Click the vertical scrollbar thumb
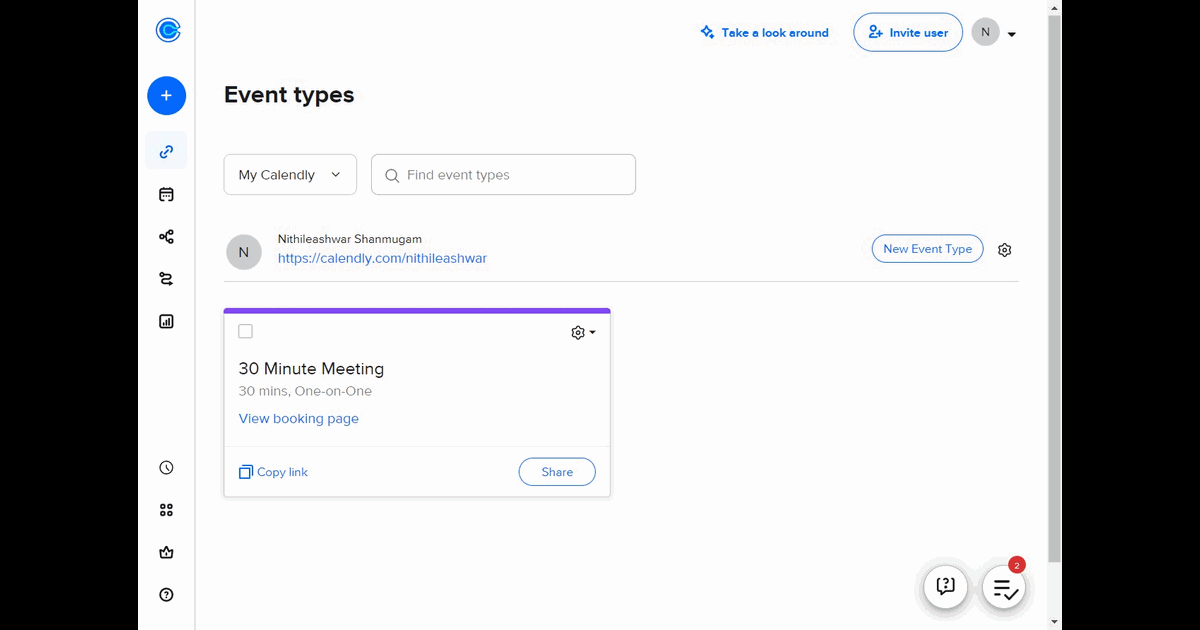This screenshot has width=1200, height=630. (1054, 290)
